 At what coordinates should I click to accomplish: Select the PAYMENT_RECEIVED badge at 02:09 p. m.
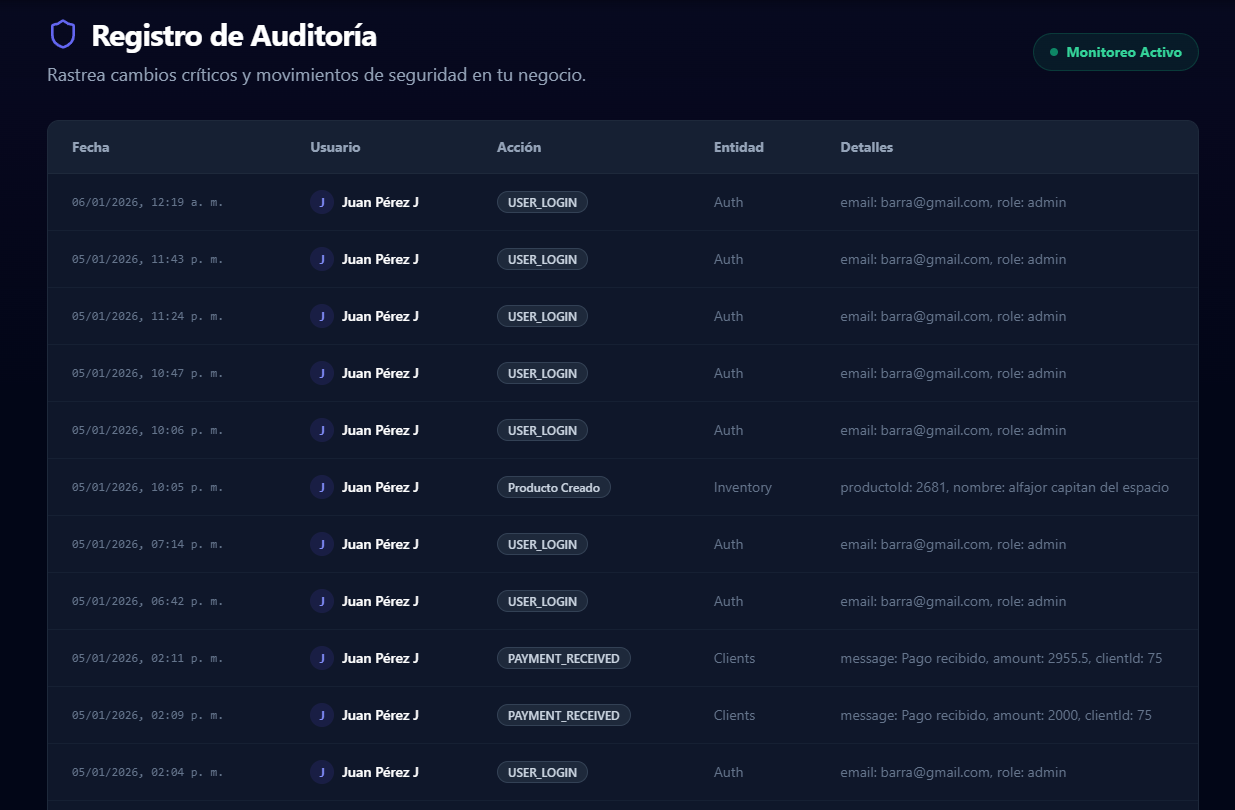click(563, 715)
